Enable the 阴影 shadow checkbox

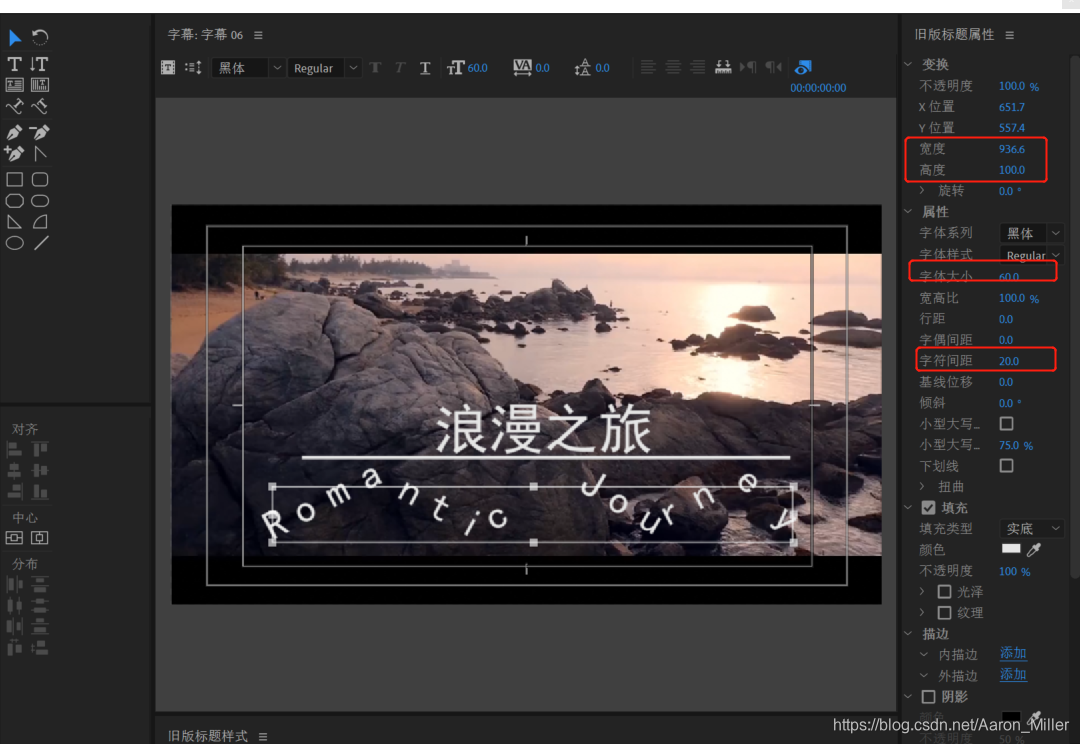(x=928, y=696)
